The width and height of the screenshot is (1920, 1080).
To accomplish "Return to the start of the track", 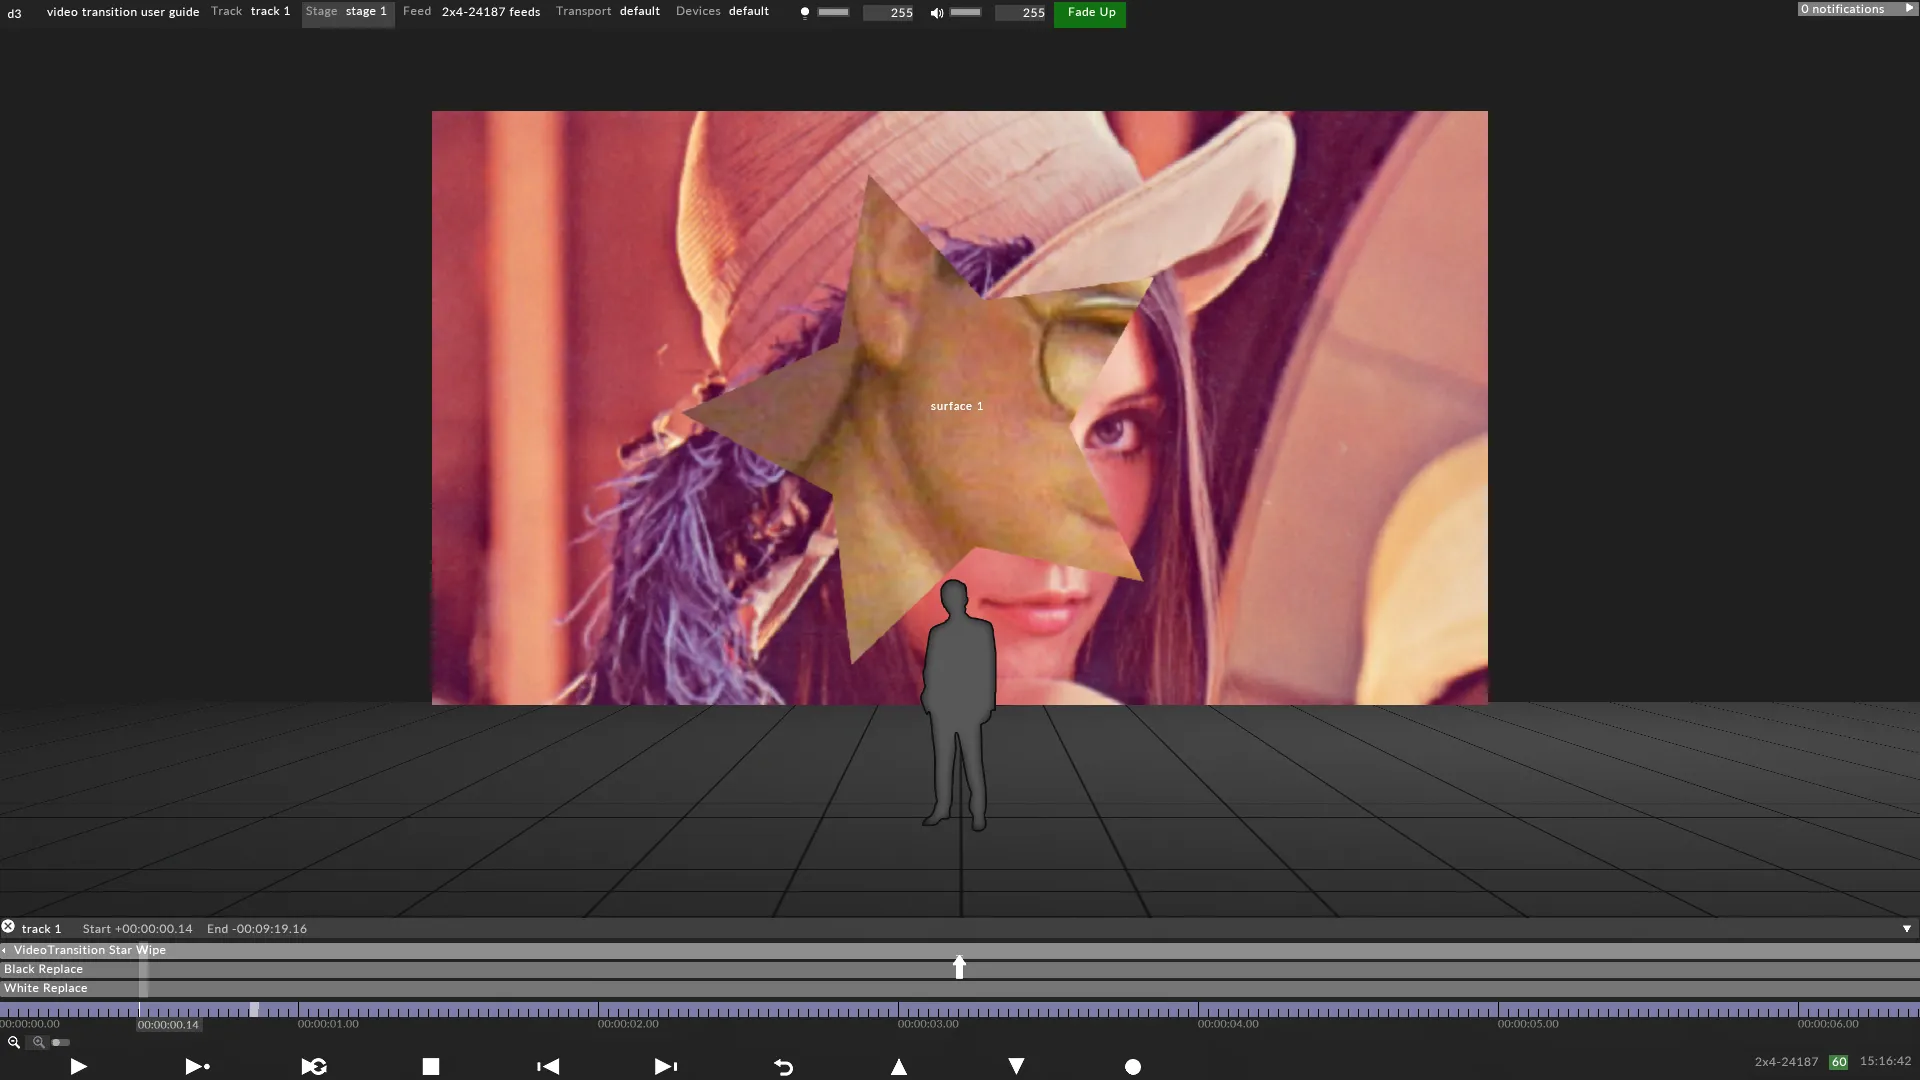I will 784,1066.
